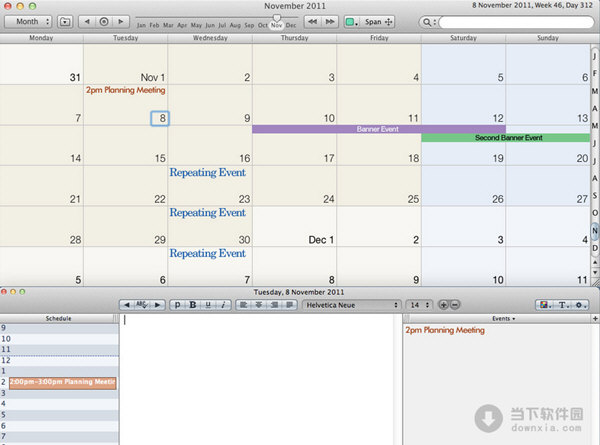Image resolution: width=600 pixels, height=445 pixels.
Task: Click the fast-forward double arrow button
Action: pos(329,21)
